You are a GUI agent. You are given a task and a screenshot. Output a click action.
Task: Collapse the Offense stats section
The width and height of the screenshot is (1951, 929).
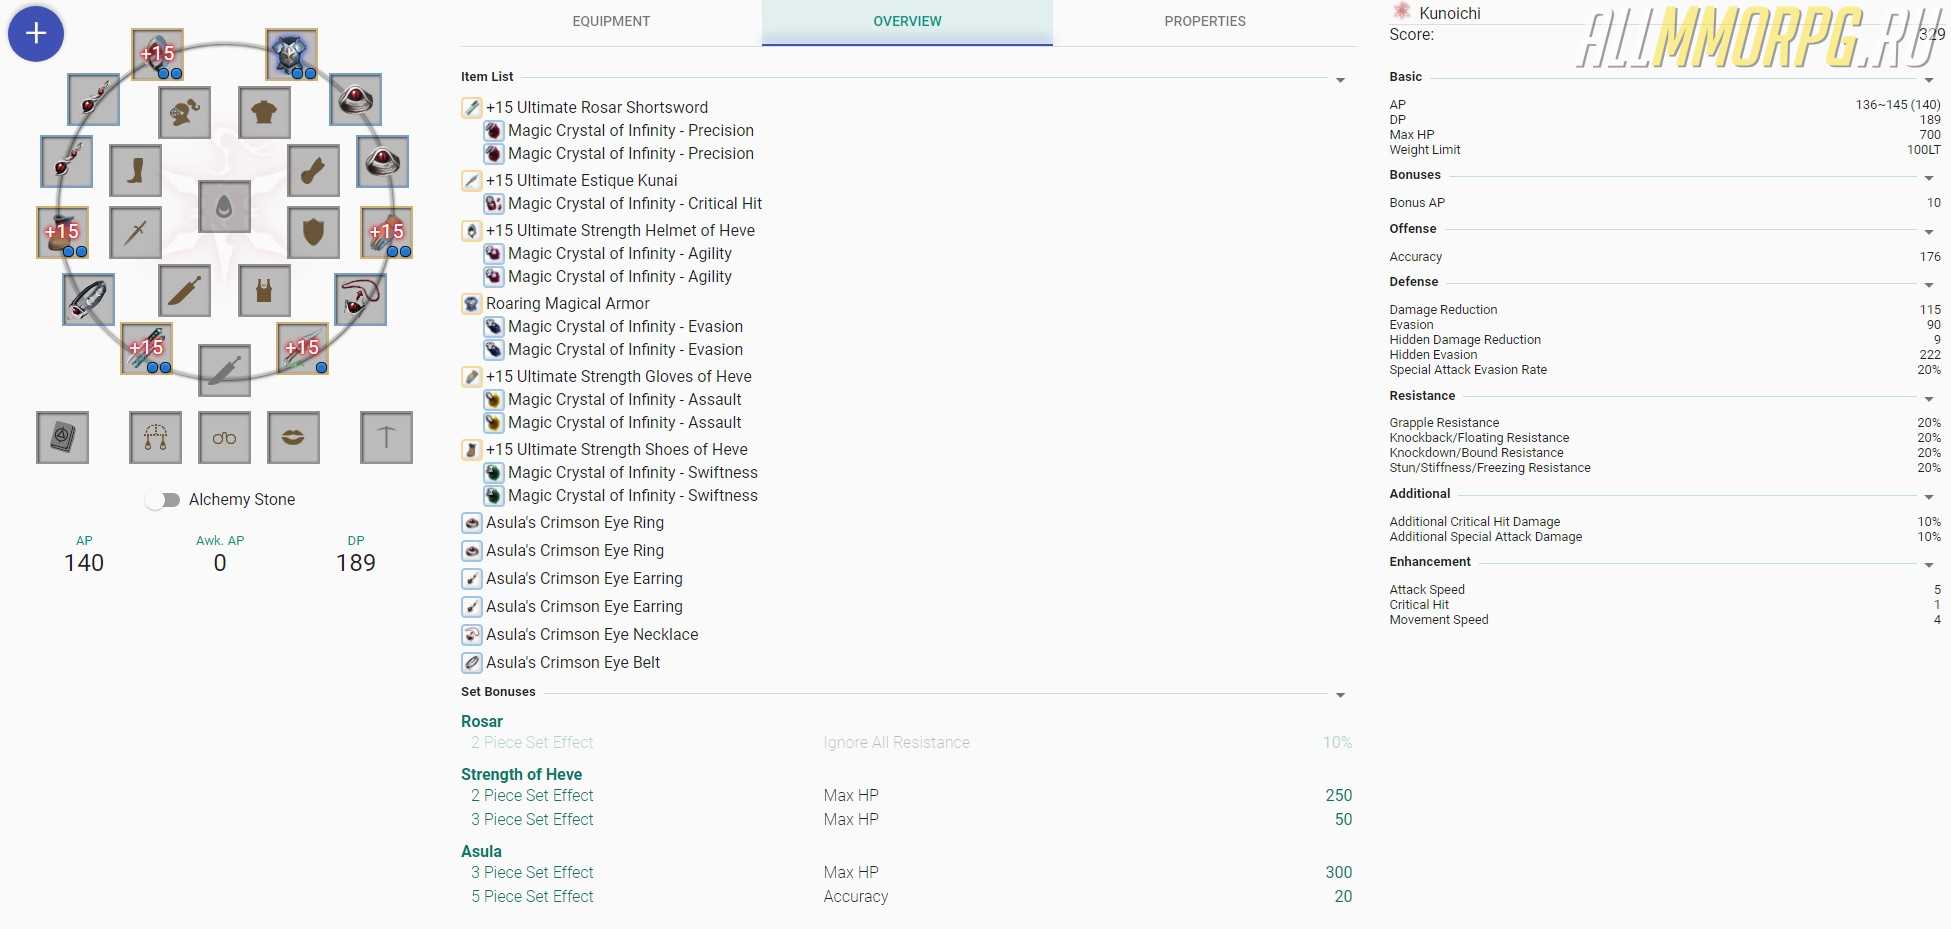tap(1929, 232)
